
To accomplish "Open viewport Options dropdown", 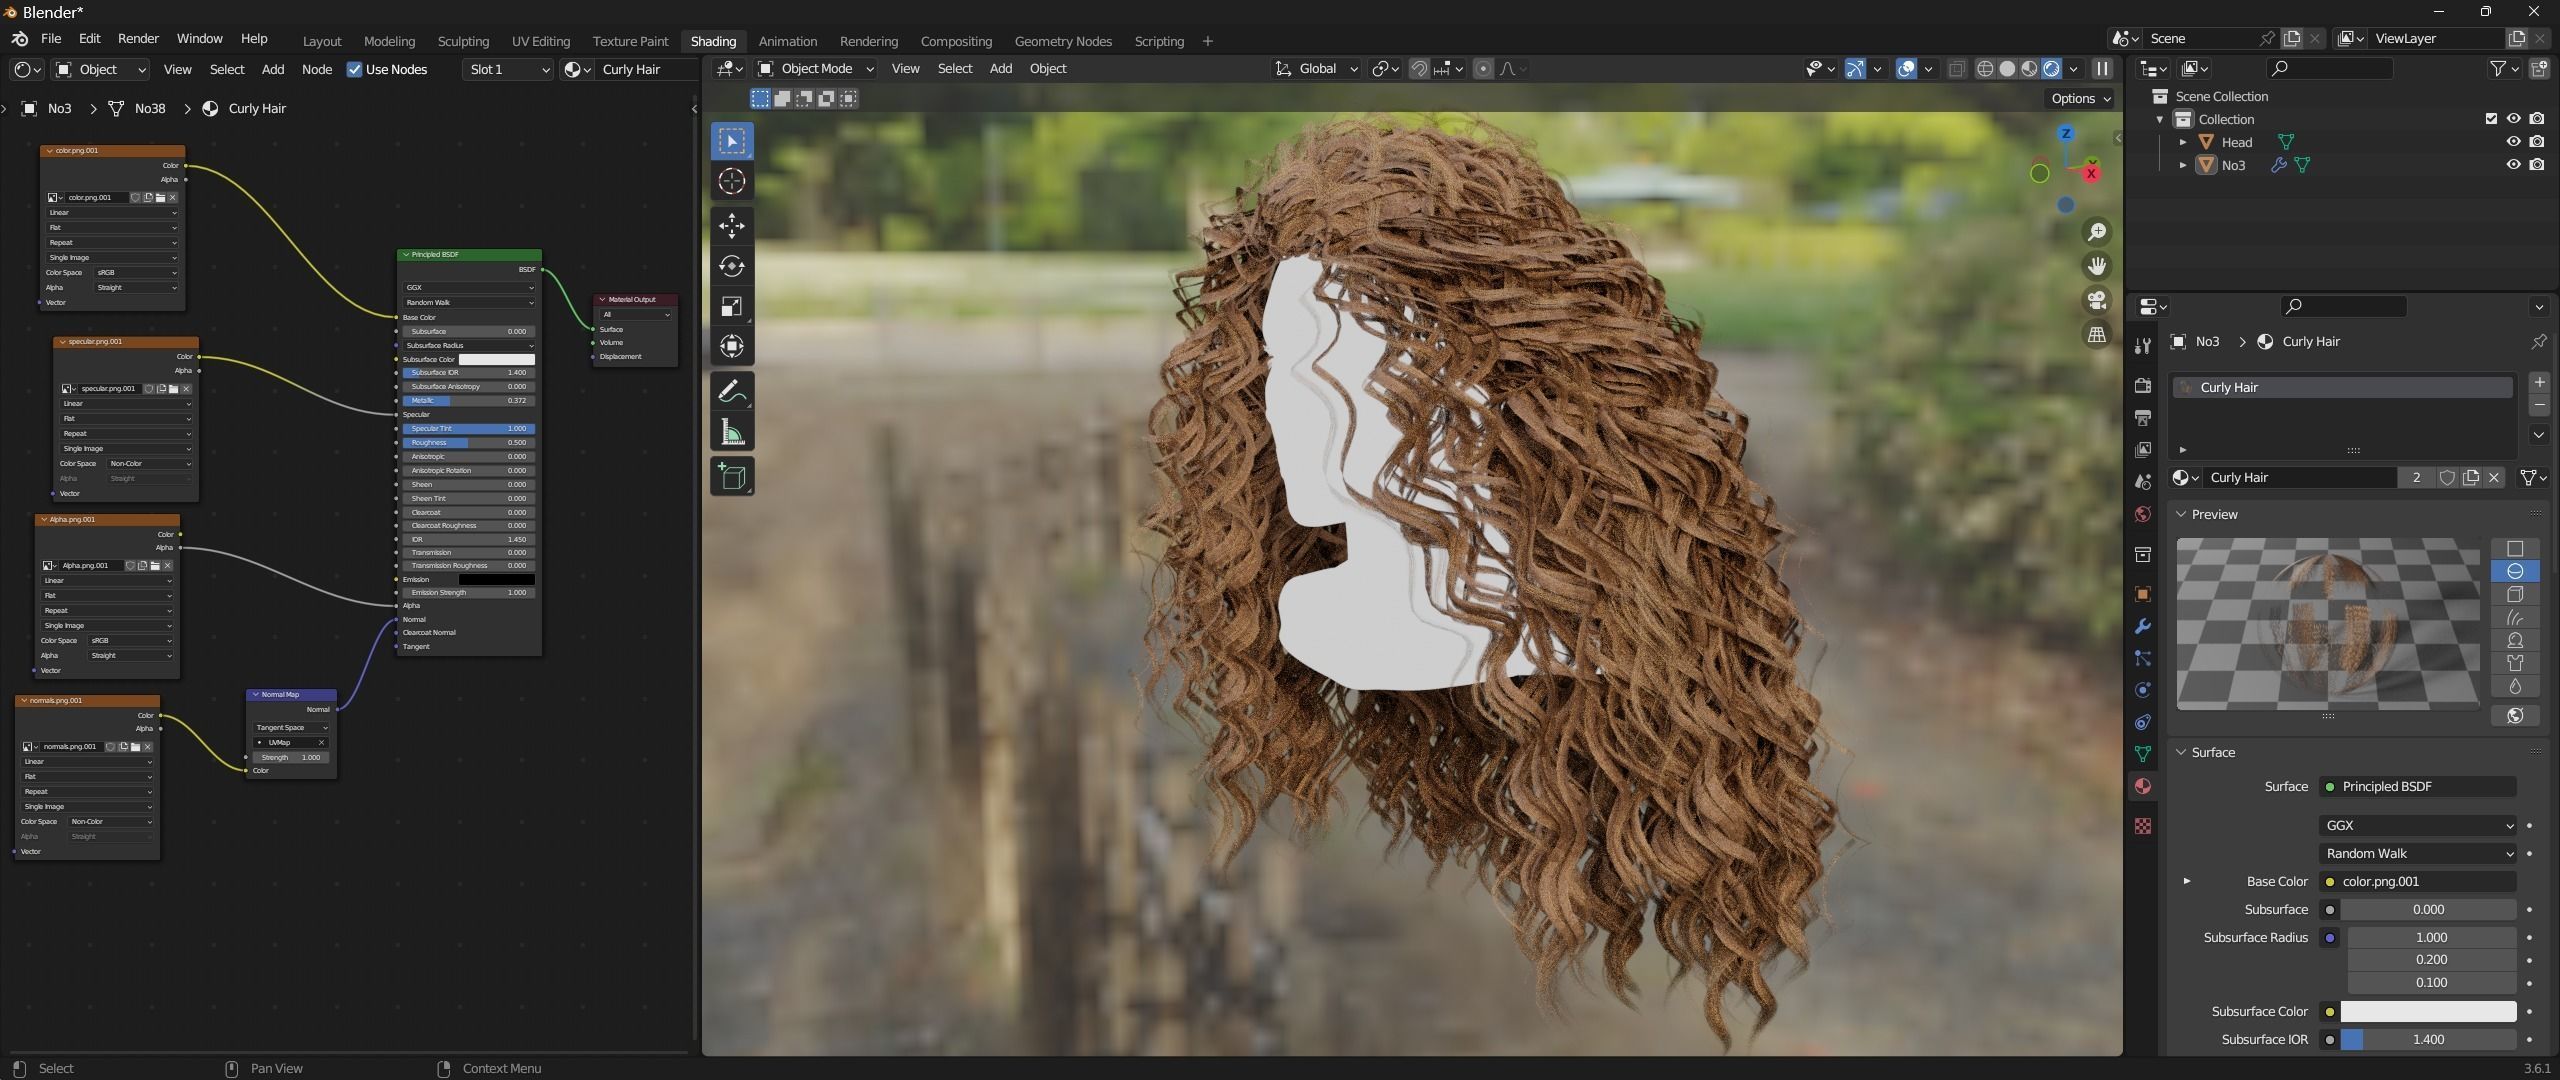I will pyautogui.click(x=2081, y=98).
